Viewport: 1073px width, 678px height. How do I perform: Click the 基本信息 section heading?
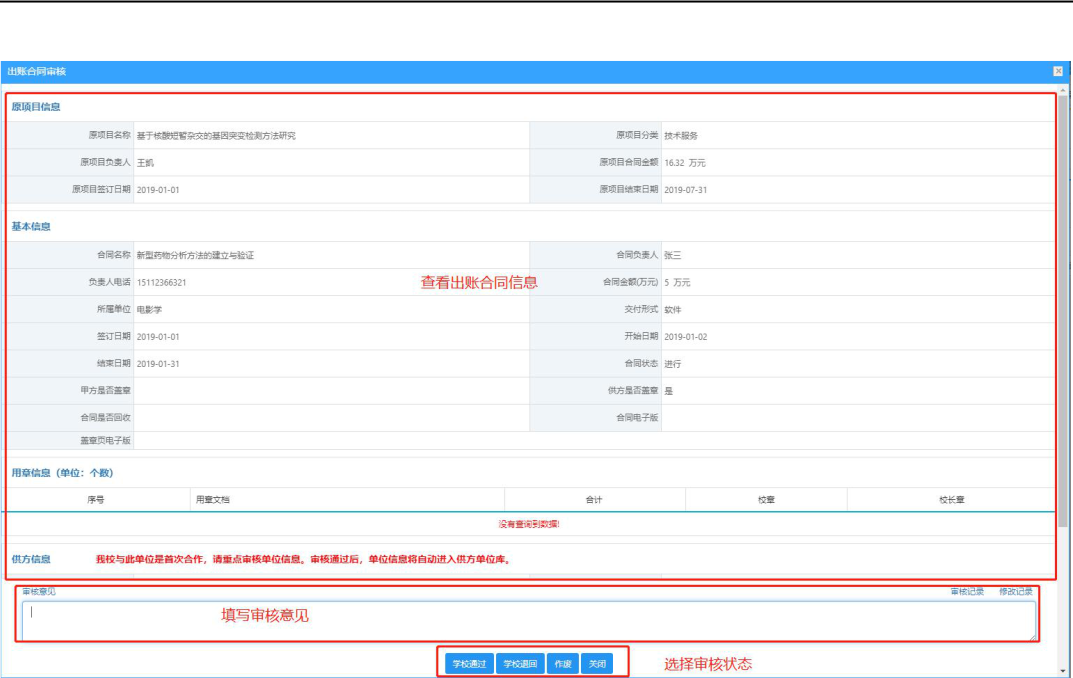(31, 226)
